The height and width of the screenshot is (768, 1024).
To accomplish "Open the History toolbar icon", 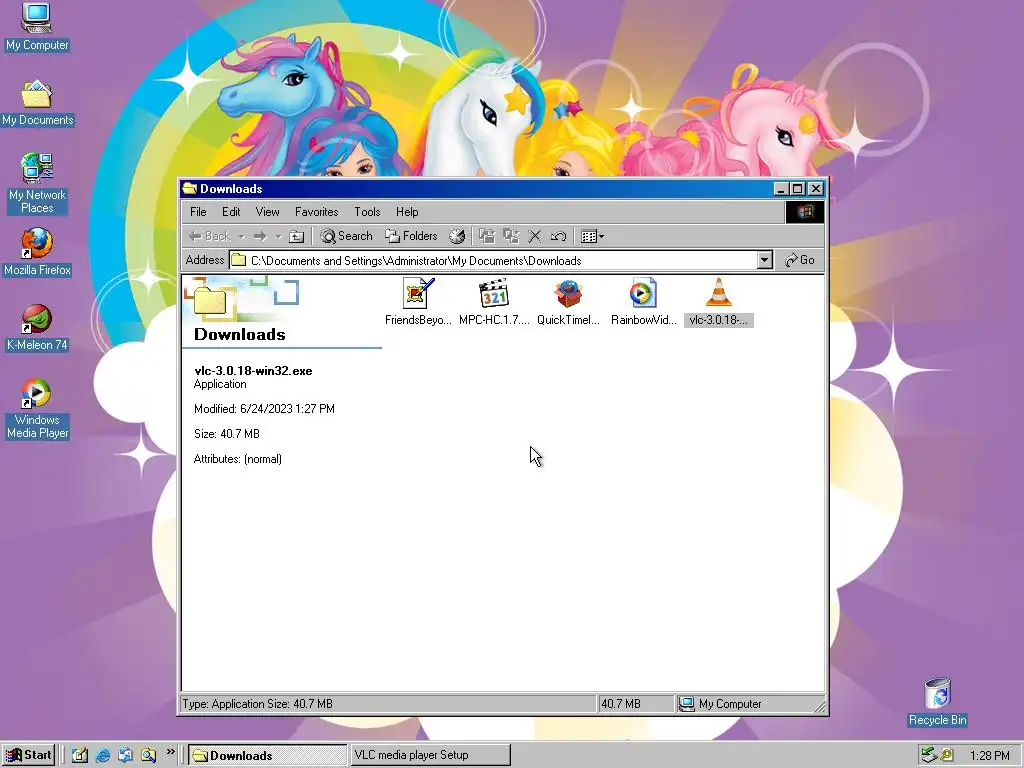I will [457, 236].
